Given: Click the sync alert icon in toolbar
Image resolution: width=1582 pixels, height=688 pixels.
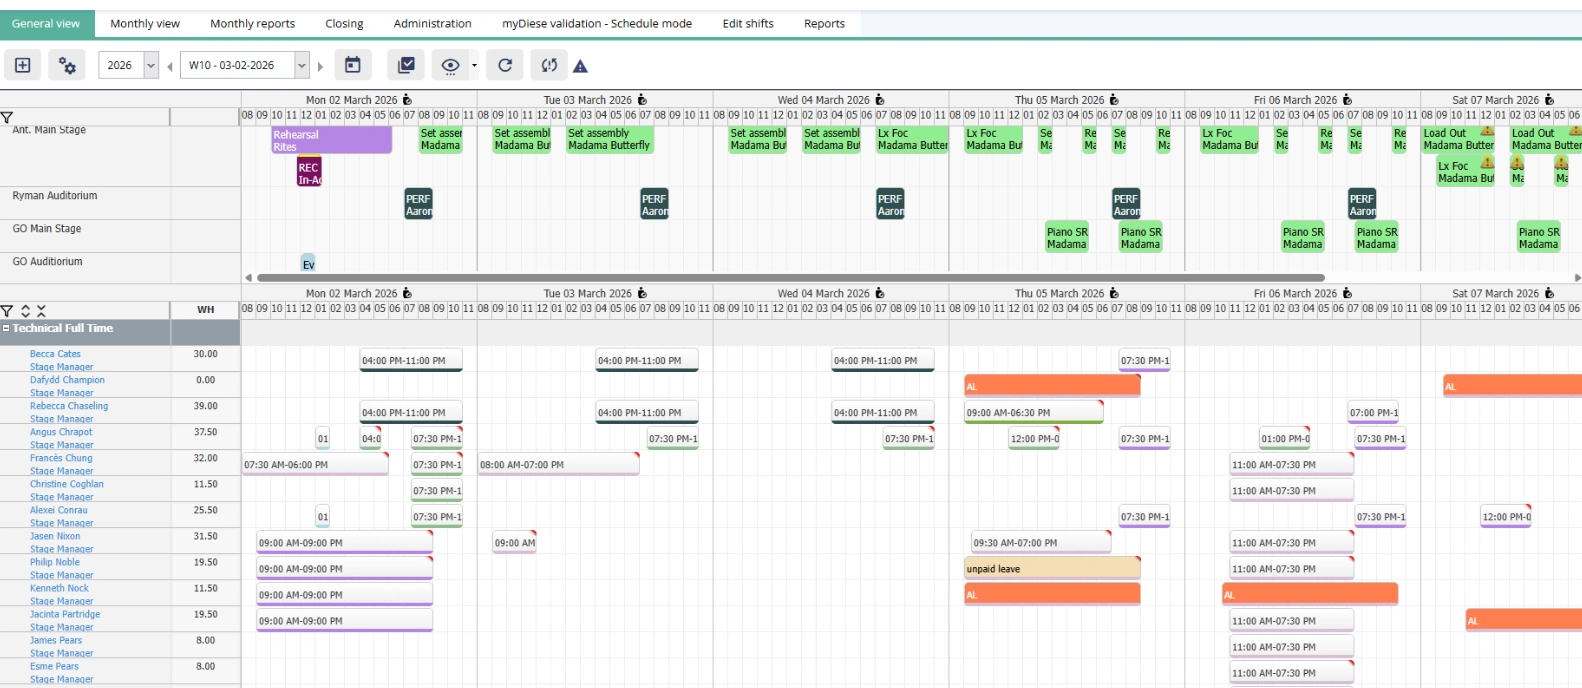Looking at the screenshot, I should [x=549, y=66].
